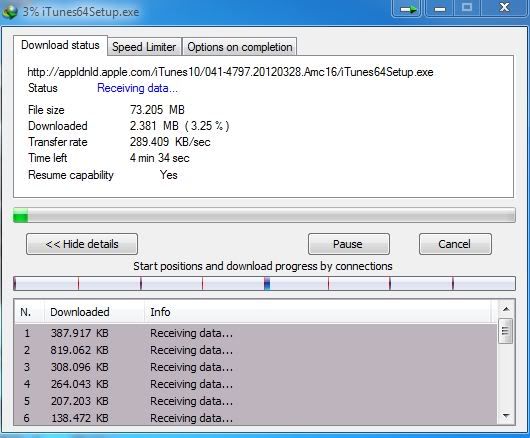Viewport: 530px width, 438px height.
Task: Click the Downloaded column header
Action: coord(94,312)
